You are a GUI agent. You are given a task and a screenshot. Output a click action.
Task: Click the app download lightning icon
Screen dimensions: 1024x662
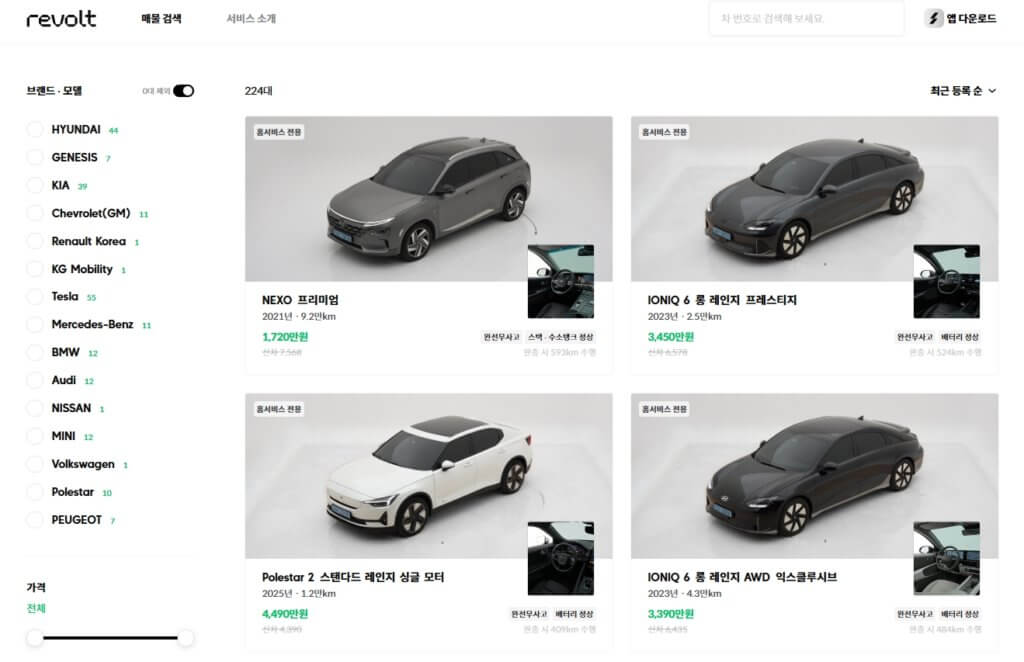(934, 19)
